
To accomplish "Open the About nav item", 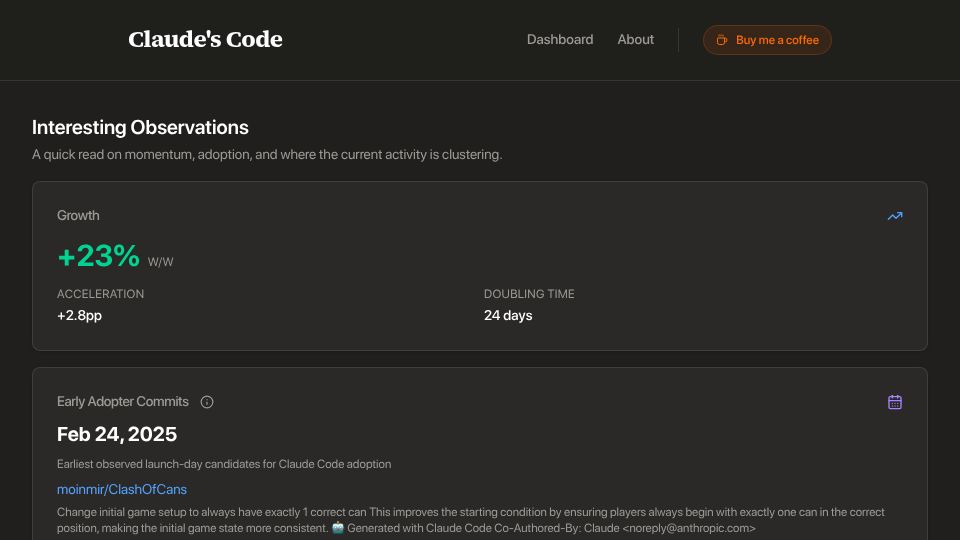I will click(636, 39).
